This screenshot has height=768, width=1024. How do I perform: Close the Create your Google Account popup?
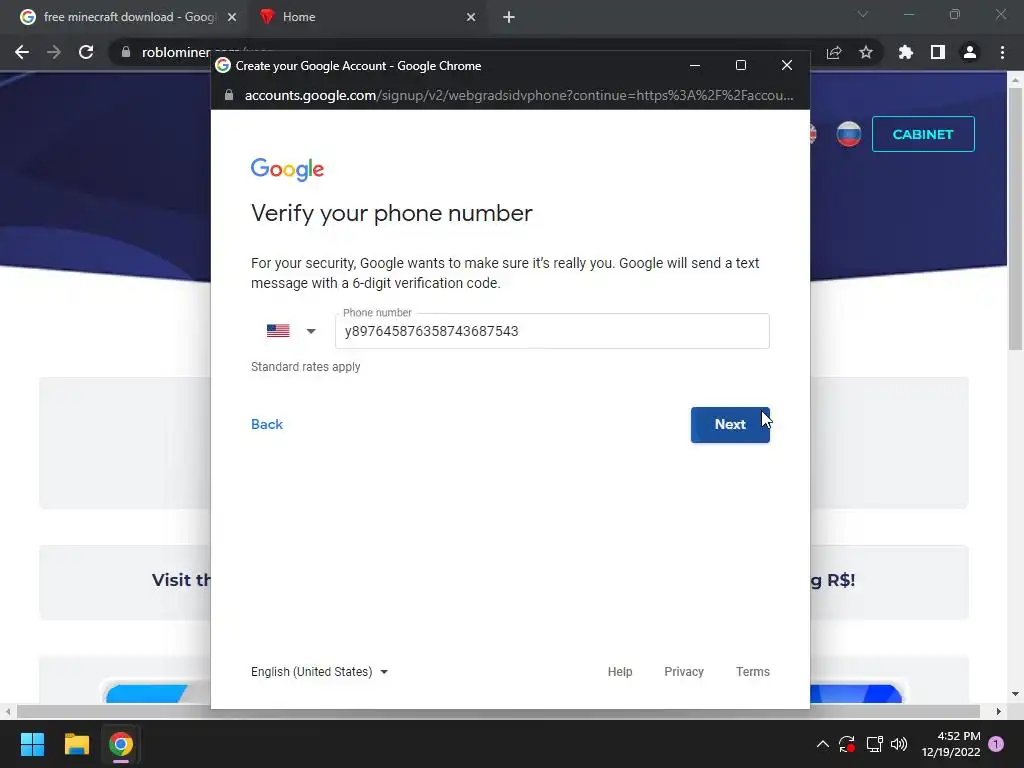point(787,65)
